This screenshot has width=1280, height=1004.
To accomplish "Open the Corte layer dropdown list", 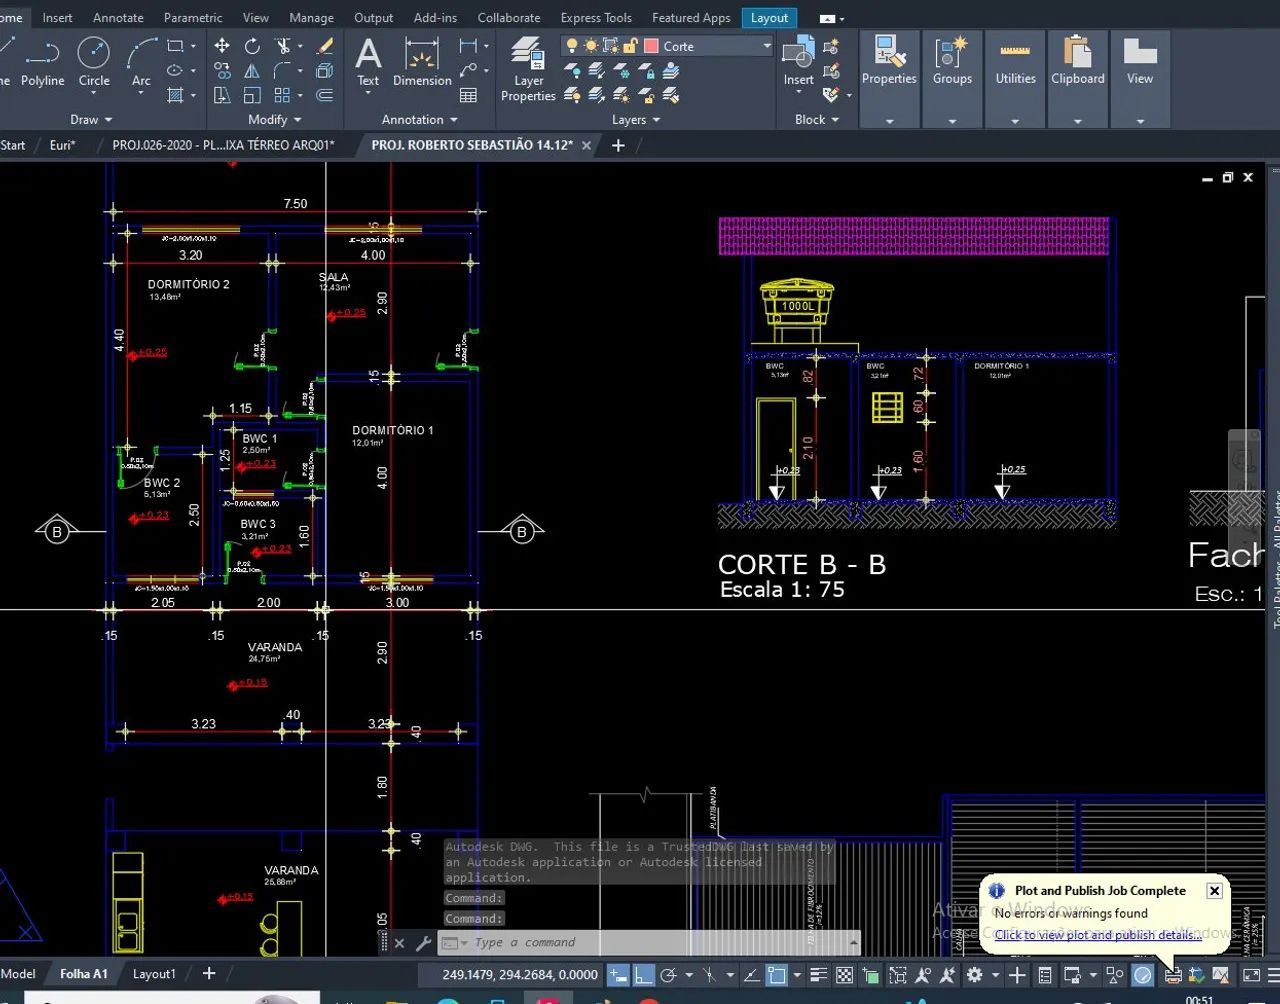I will (767, 46).
